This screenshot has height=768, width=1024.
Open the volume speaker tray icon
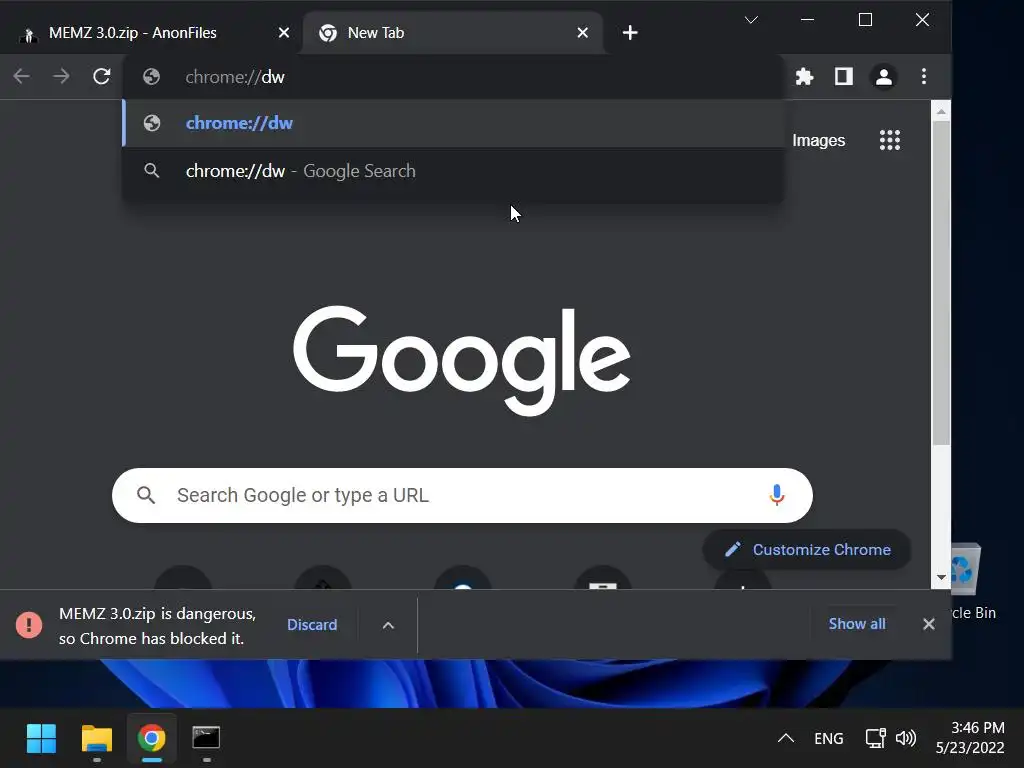click(905, 739)
